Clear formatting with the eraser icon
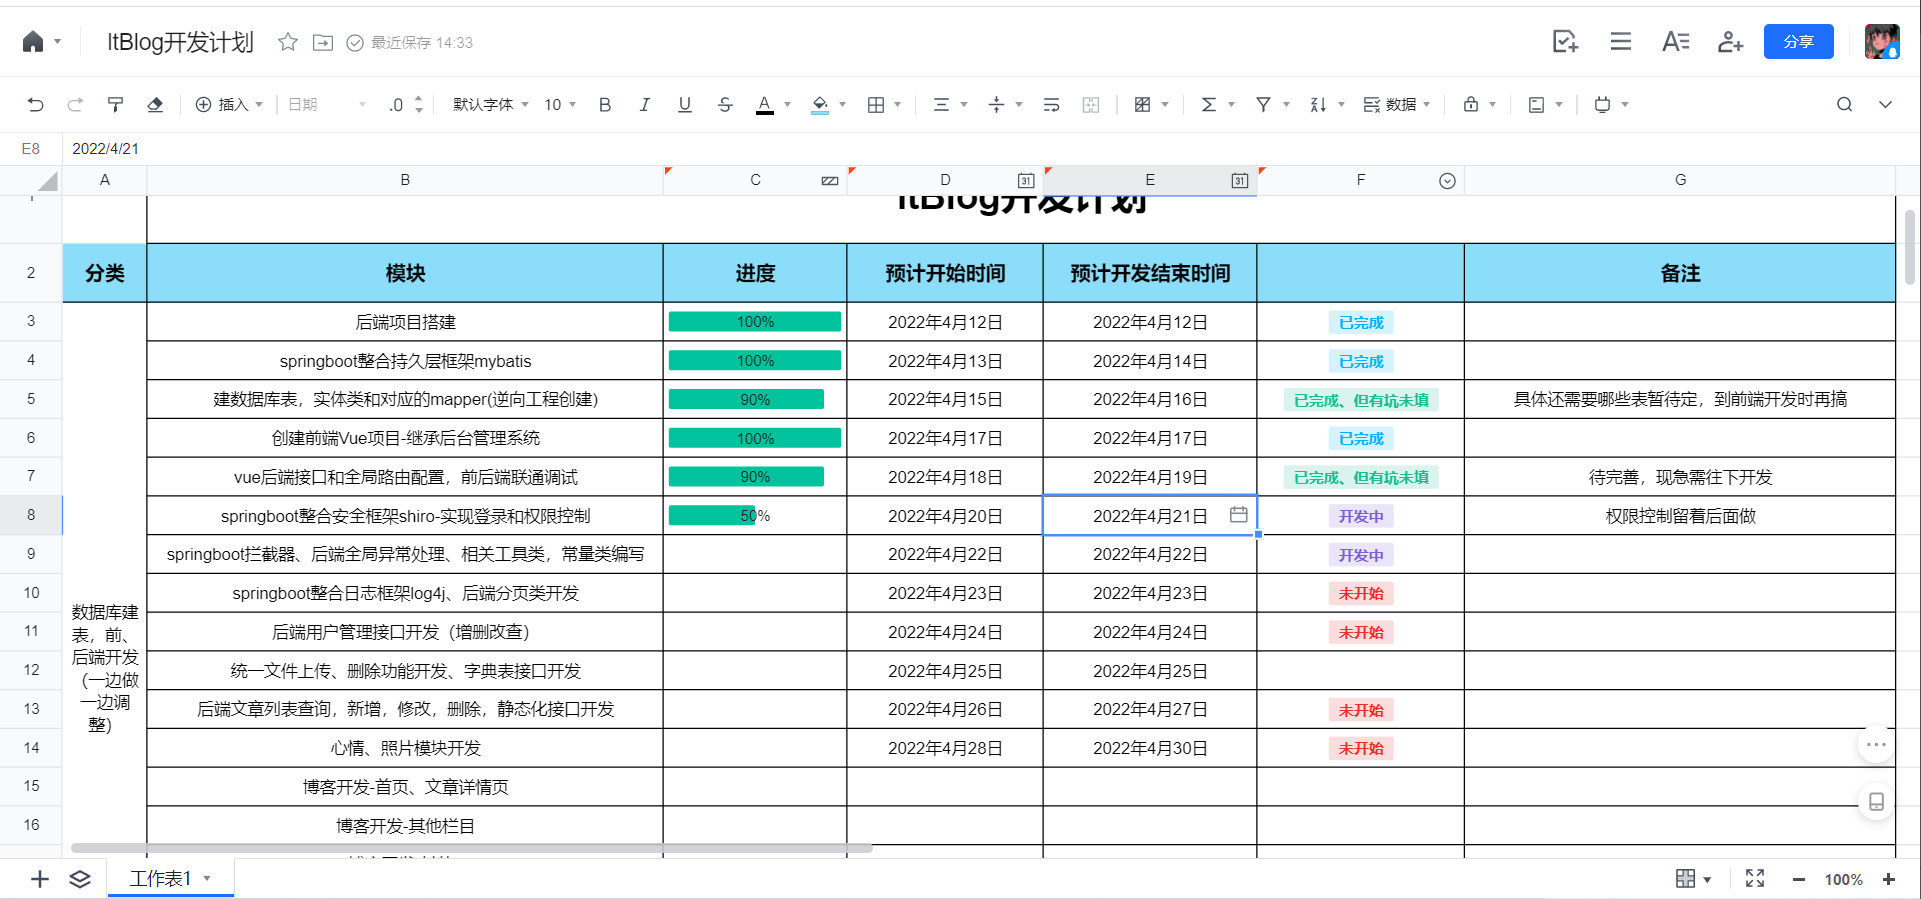 coord(155,104)
